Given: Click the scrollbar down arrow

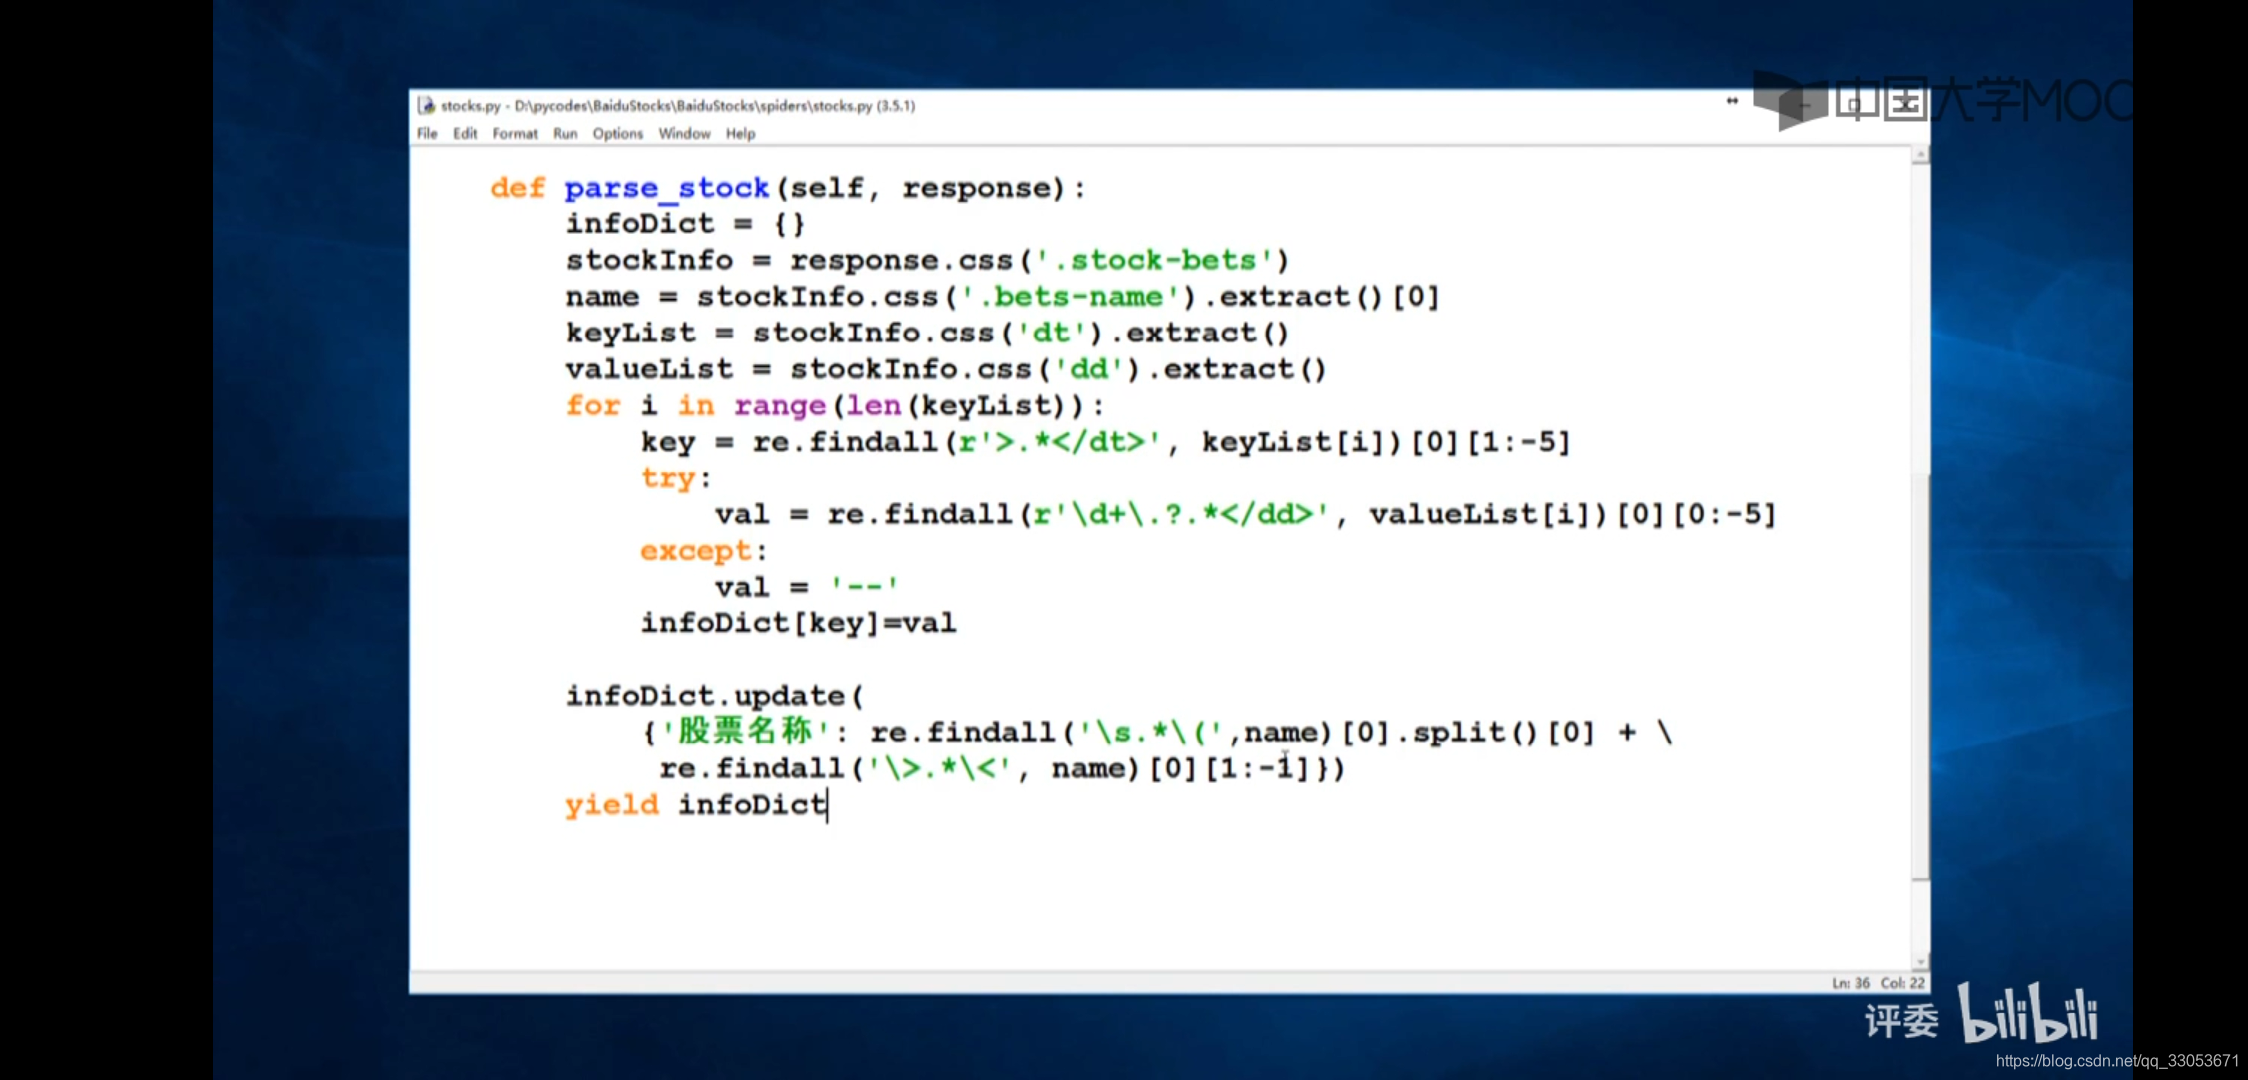Looking at the screenshot, I should [1919, 962].
